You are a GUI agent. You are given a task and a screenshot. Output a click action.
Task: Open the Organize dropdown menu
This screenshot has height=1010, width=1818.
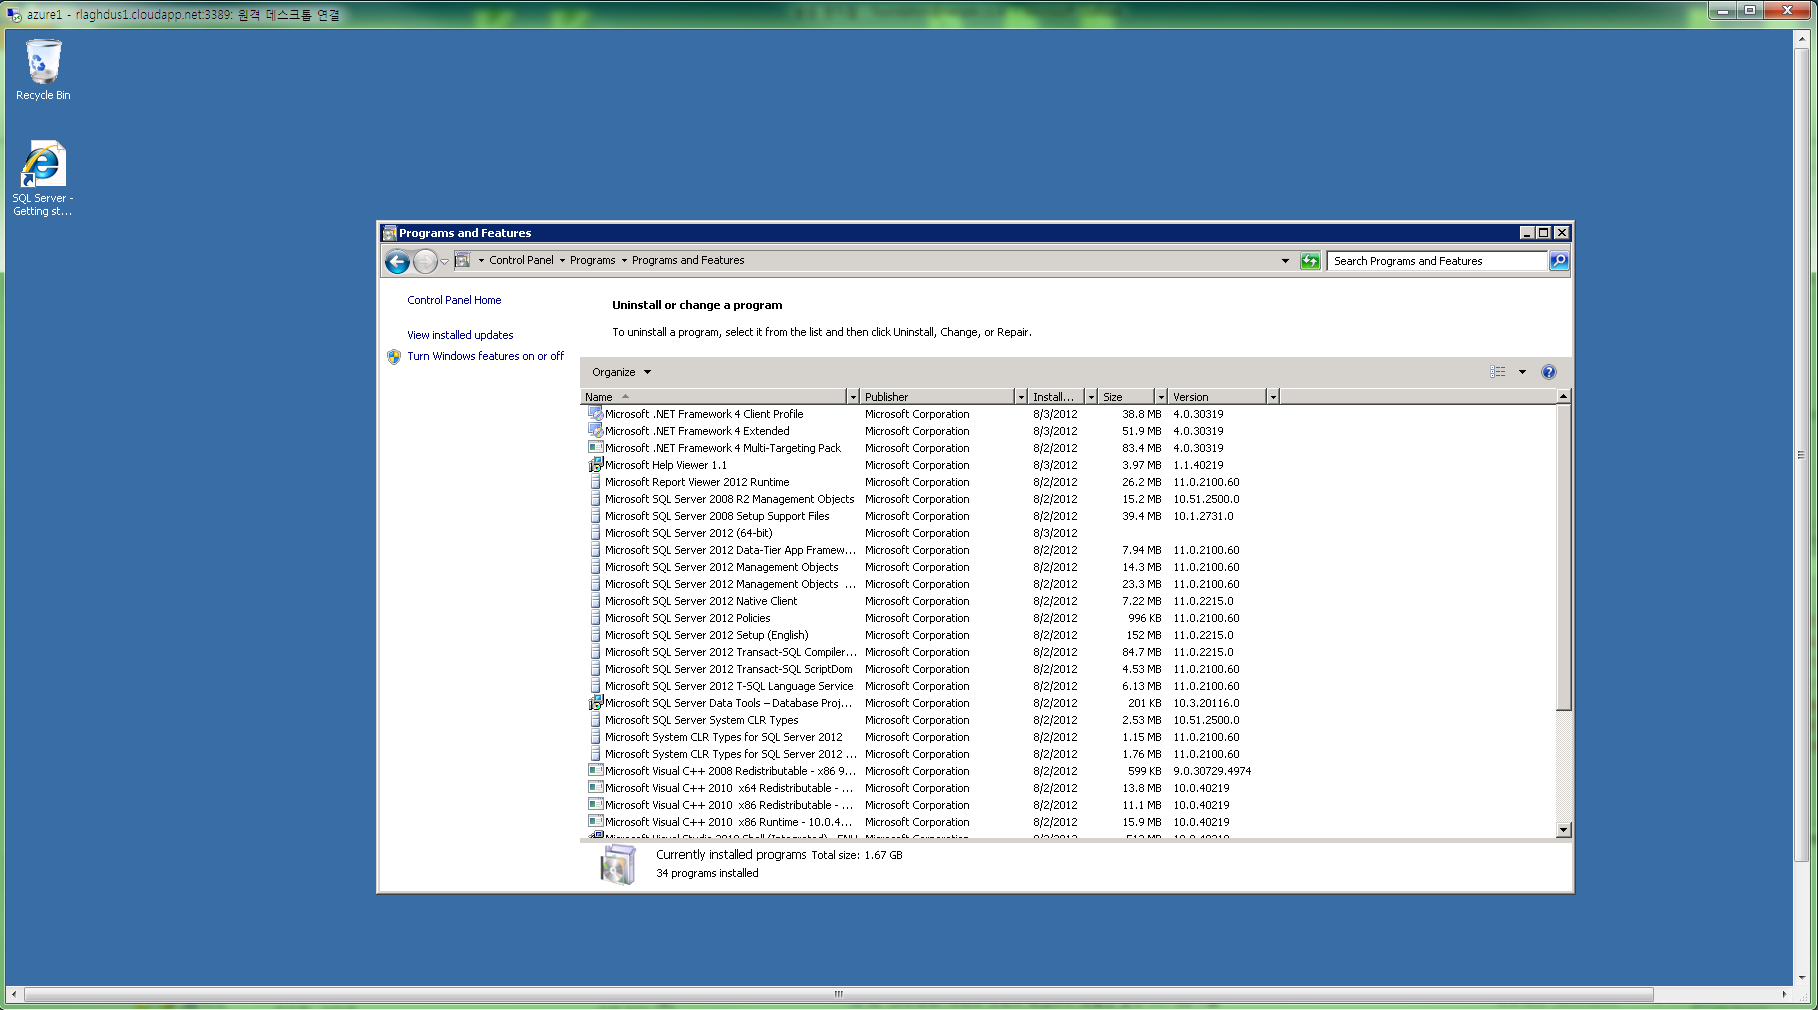[x=621, y=372]
